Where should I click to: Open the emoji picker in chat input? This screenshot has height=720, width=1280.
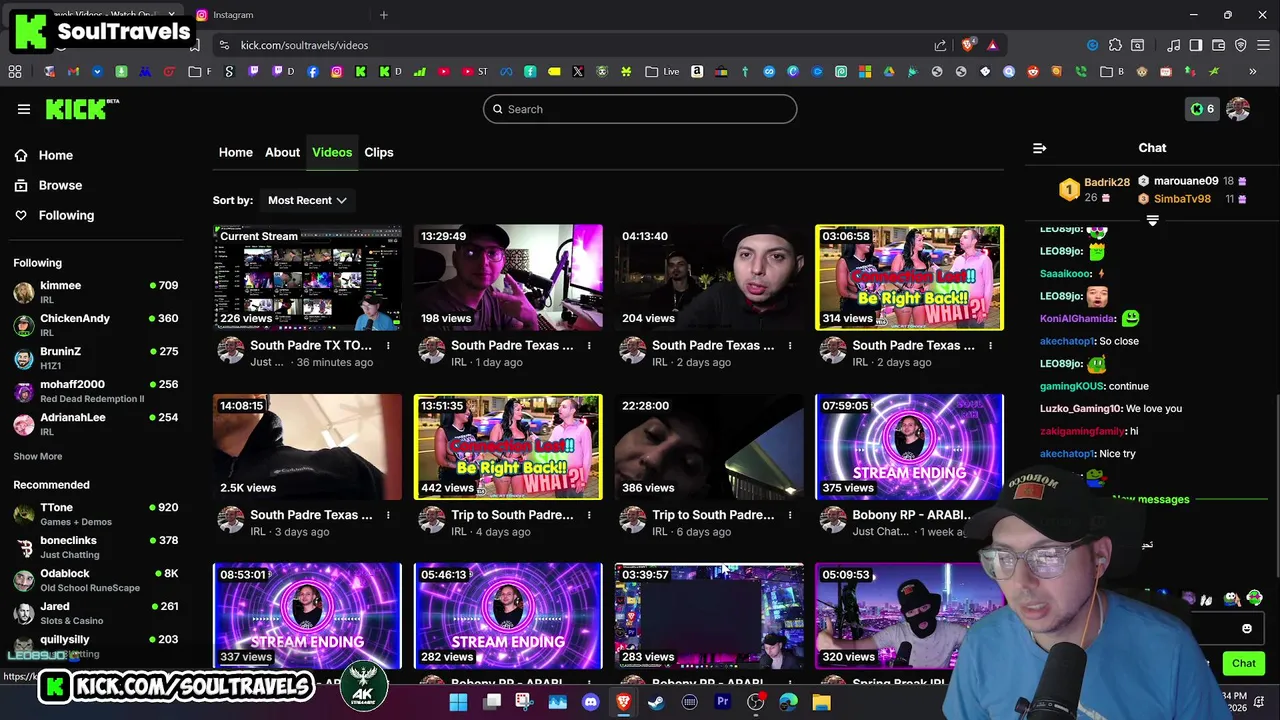point(1247,629)
